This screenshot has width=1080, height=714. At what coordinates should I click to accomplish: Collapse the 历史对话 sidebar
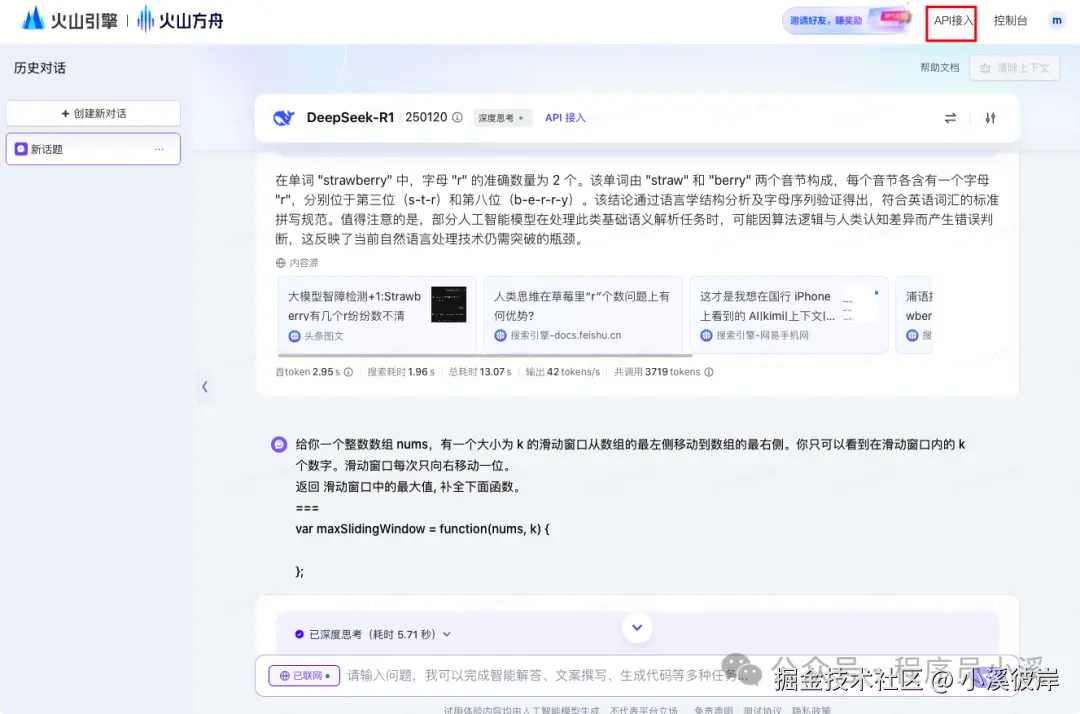(205, 386)
